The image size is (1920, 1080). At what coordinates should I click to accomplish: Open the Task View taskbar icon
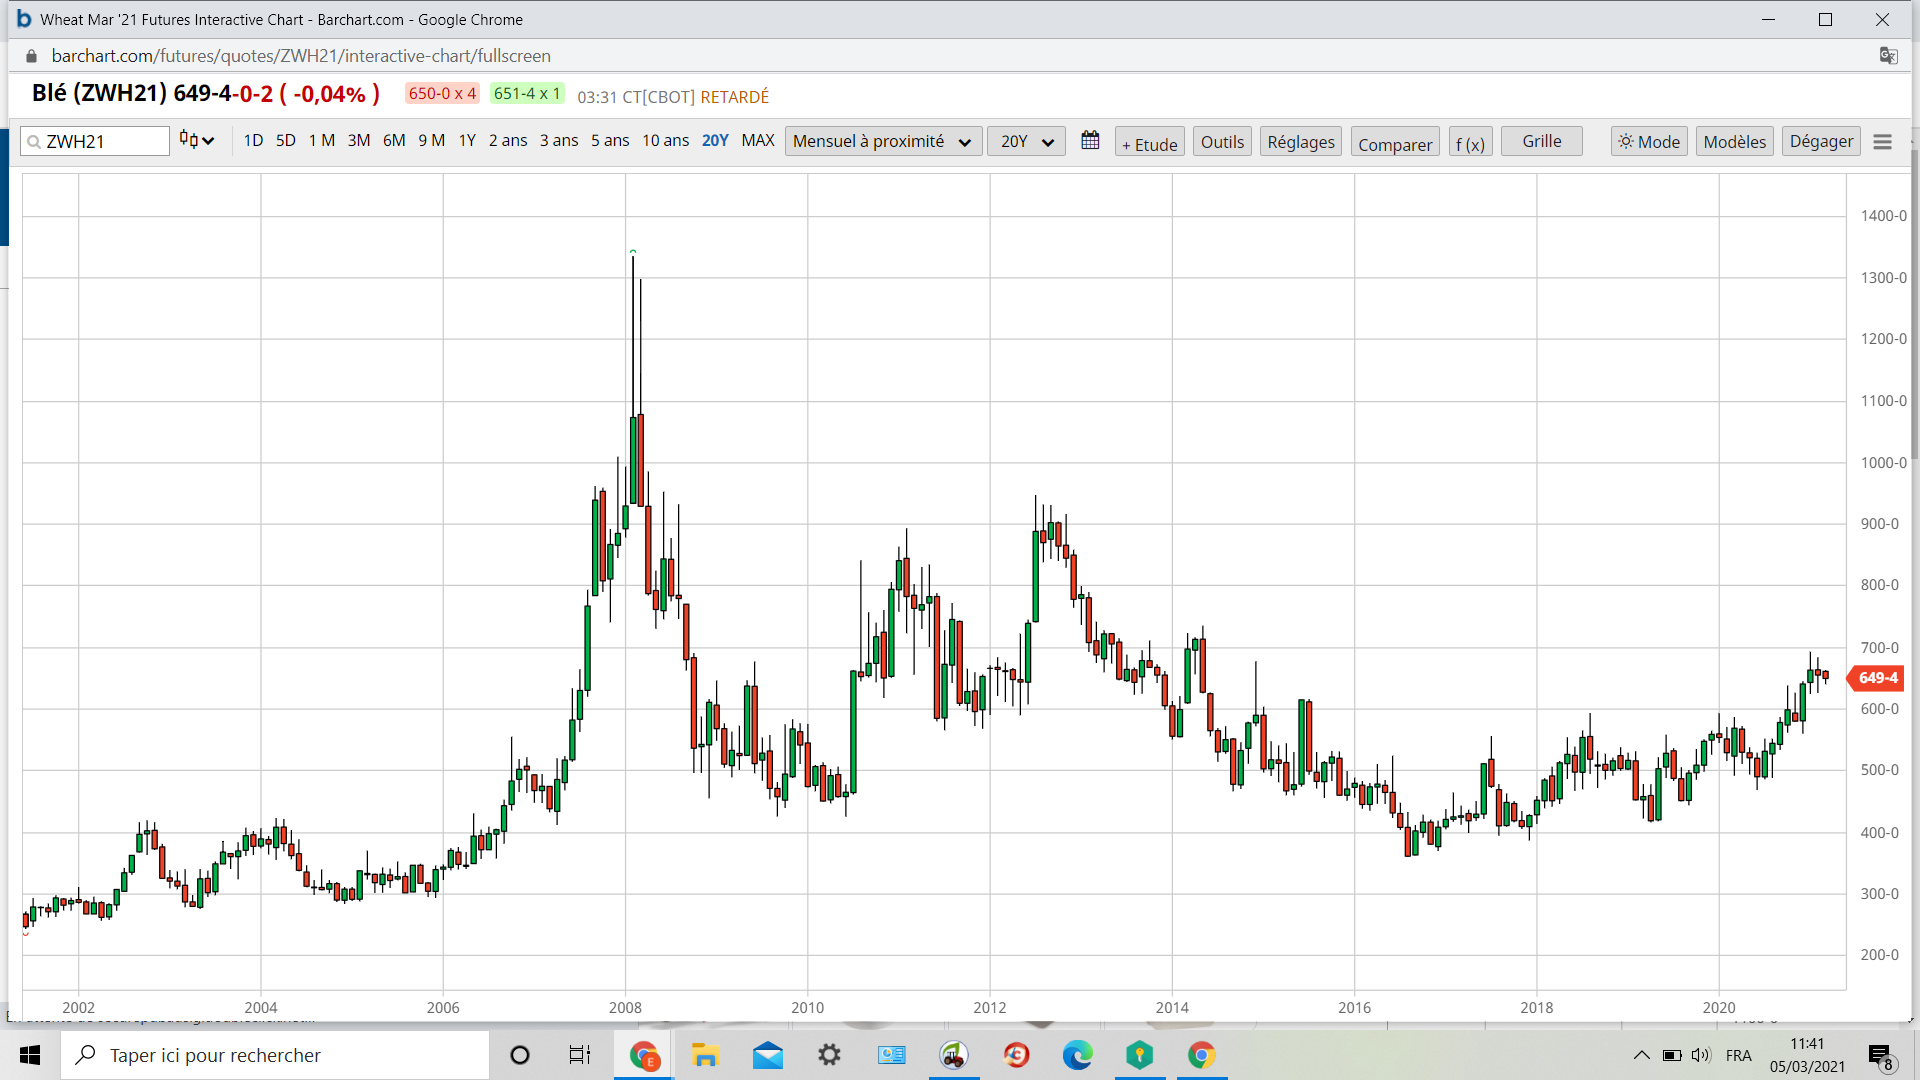580,1055
